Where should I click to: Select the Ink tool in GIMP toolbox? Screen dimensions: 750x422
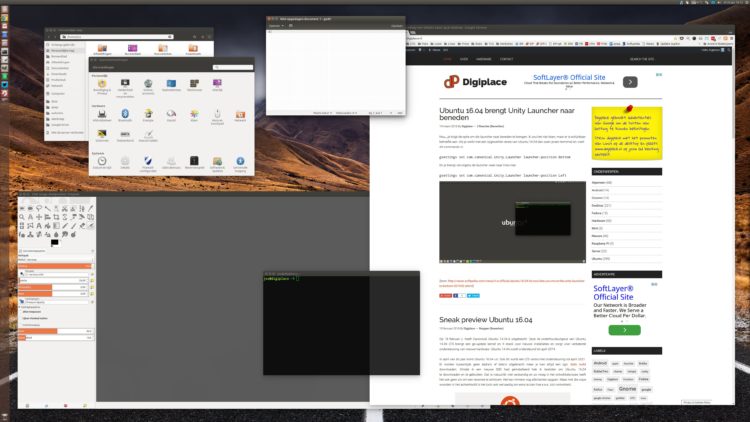(x=22, y=234)
